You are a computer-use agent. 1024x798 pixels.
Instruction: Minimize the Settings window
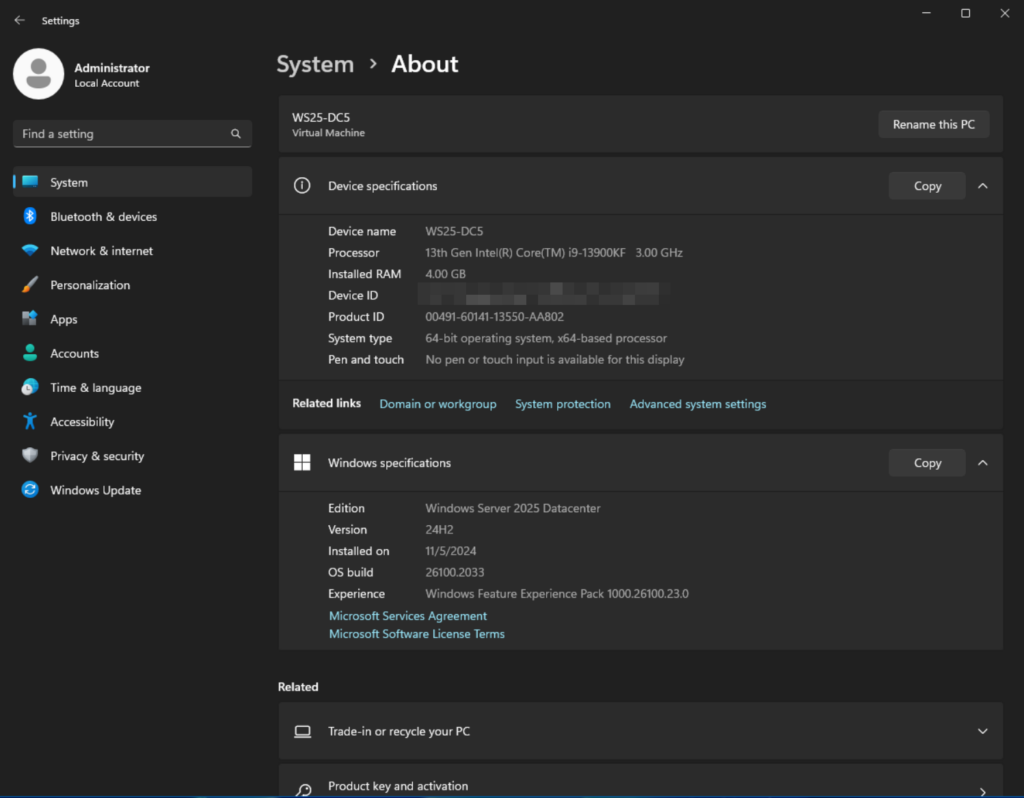(x=926, y=13)
